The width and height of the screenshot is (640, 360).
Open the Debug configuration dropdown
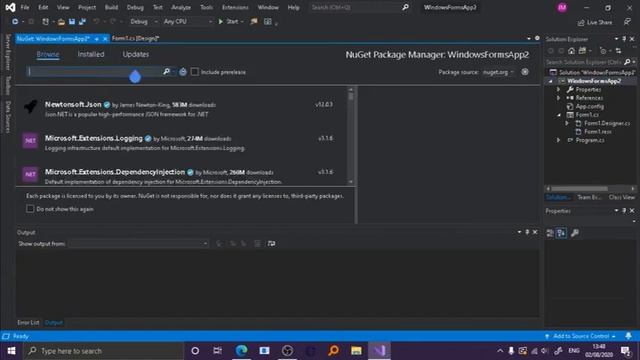pos(143,22)
